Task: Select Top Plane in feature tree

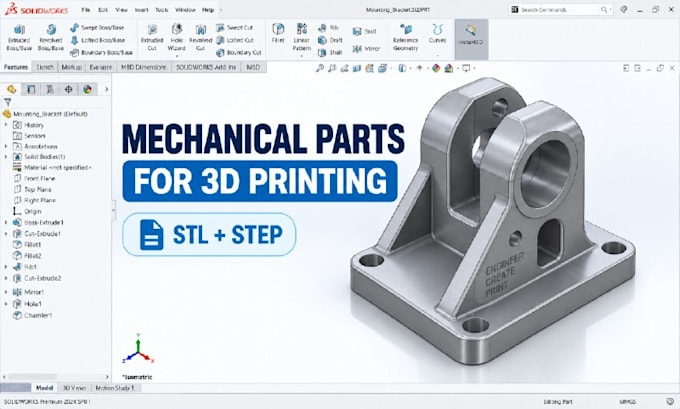Action: pyautogui.click(x=33, y=190)
